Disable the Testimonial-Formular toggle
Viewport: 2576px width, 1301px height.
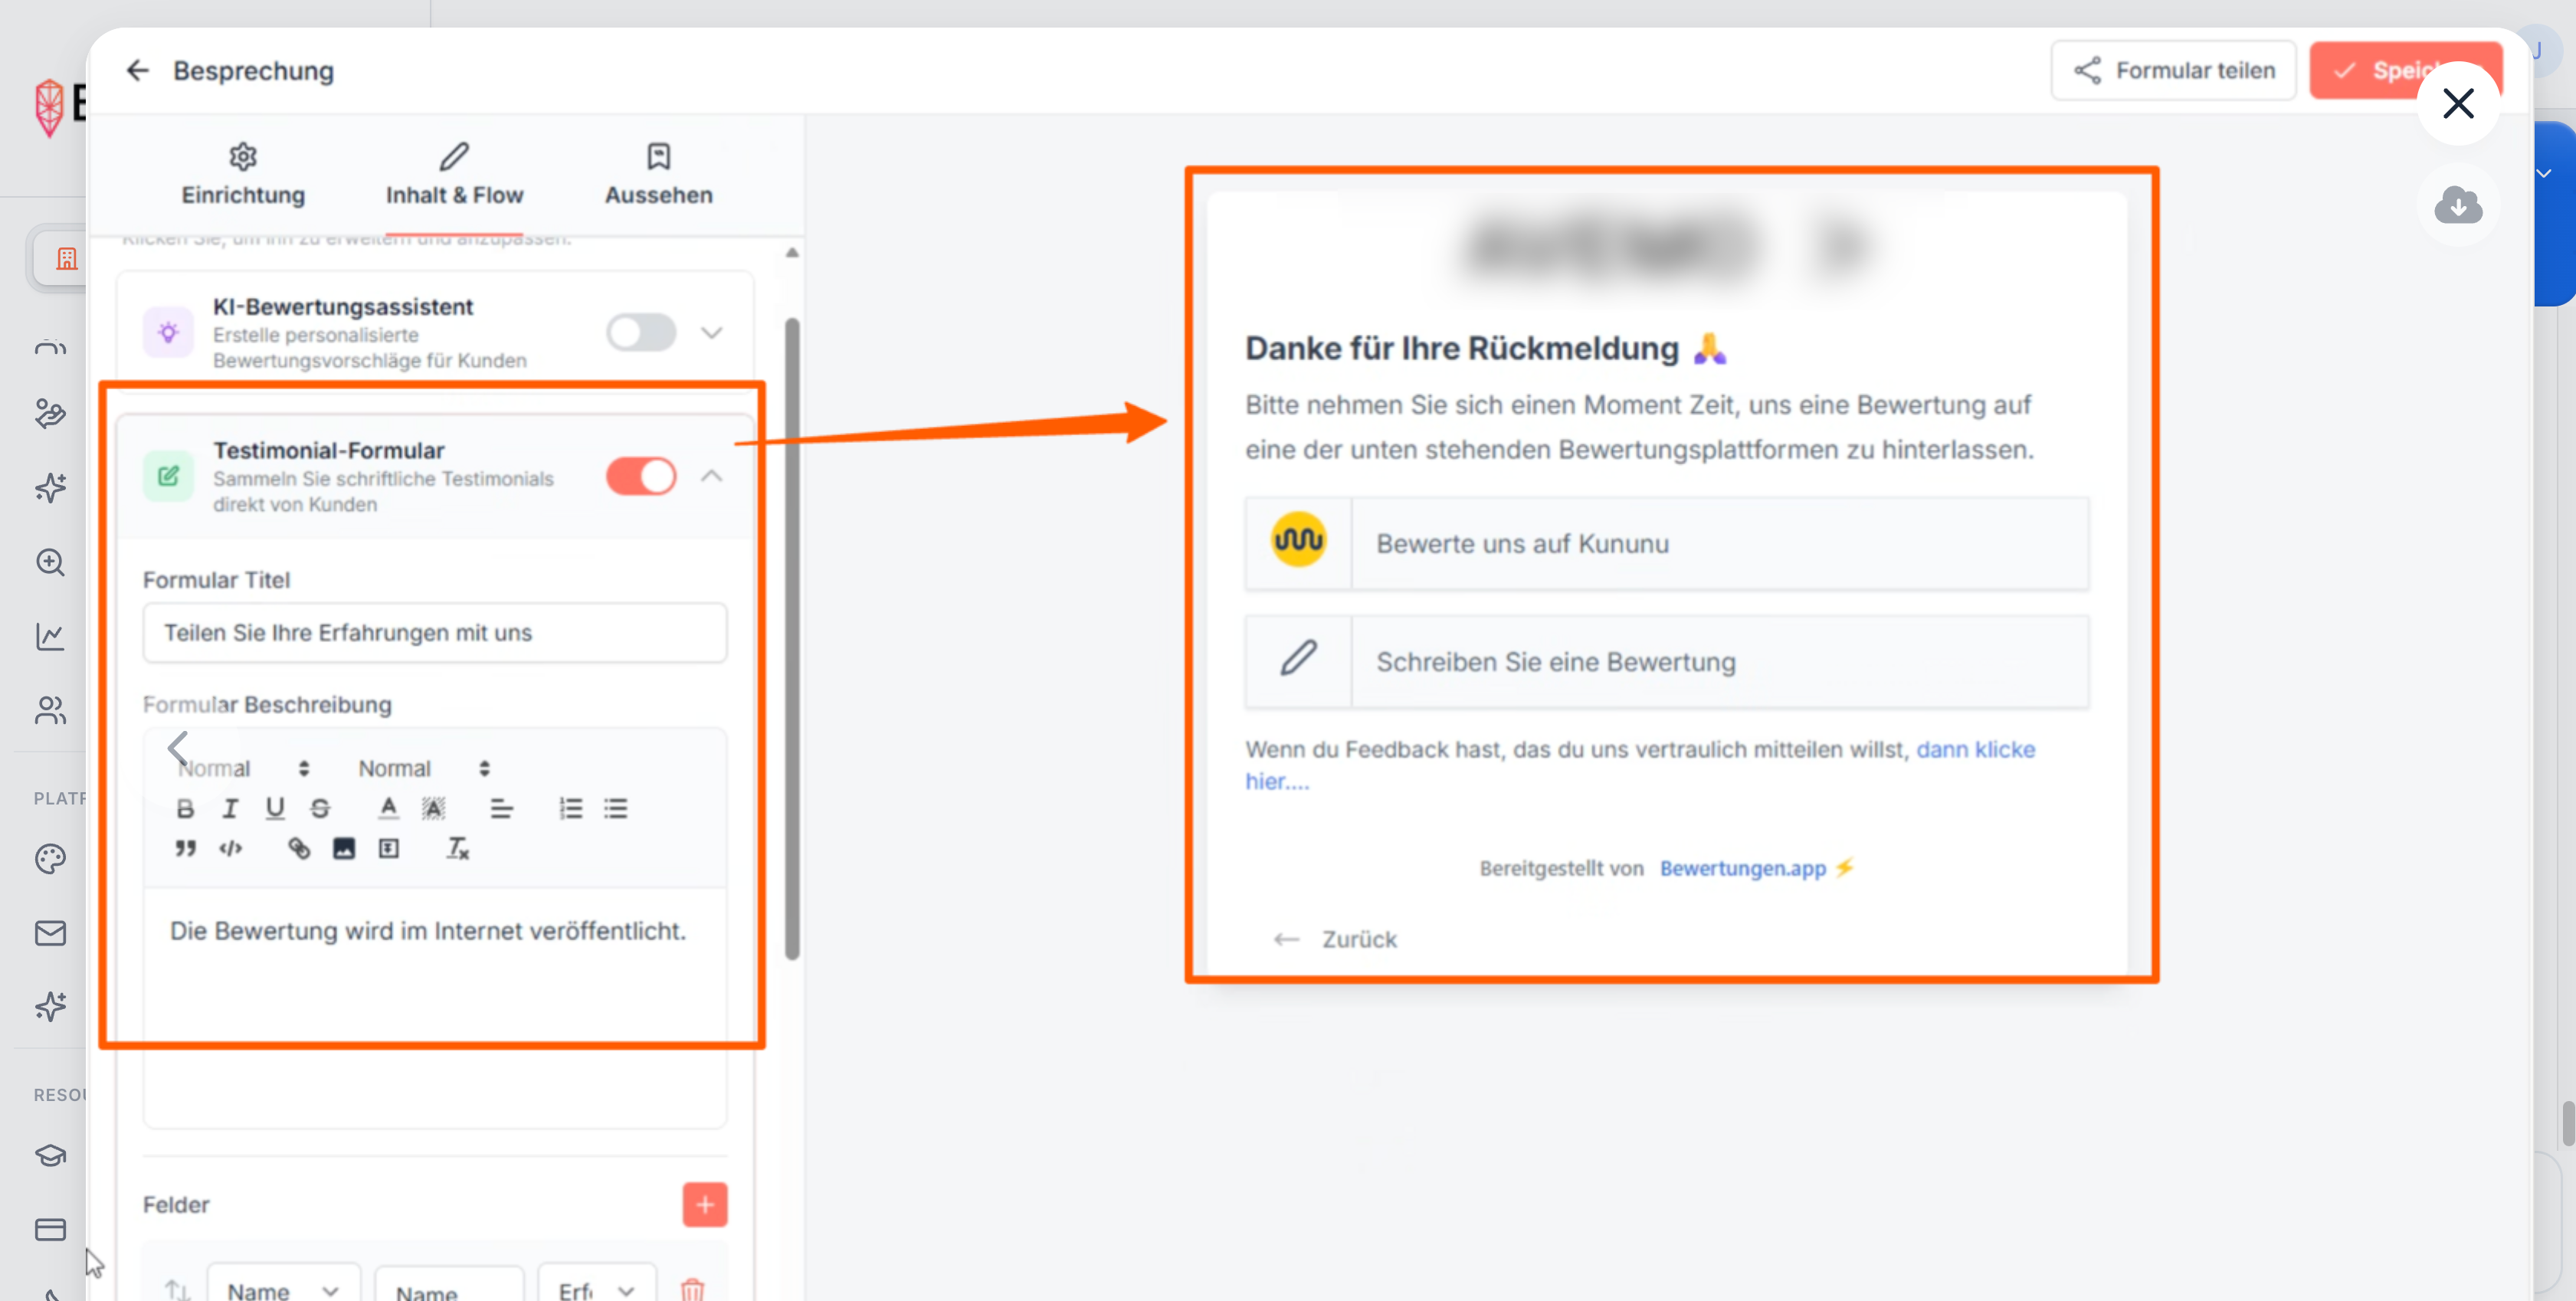641,476
